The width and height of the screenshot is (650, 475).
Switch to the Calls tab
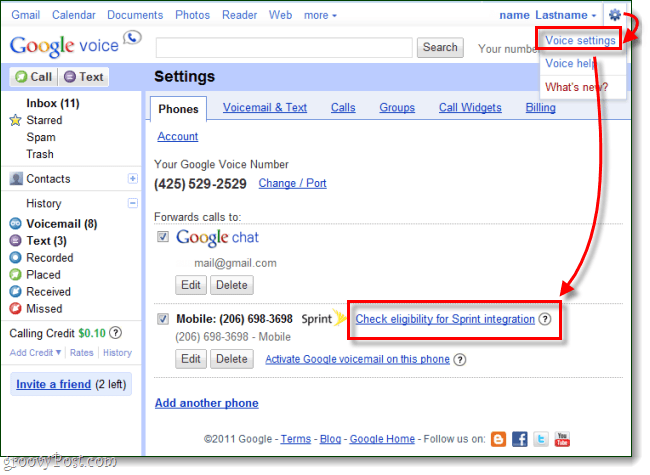(x=343, y=108)
